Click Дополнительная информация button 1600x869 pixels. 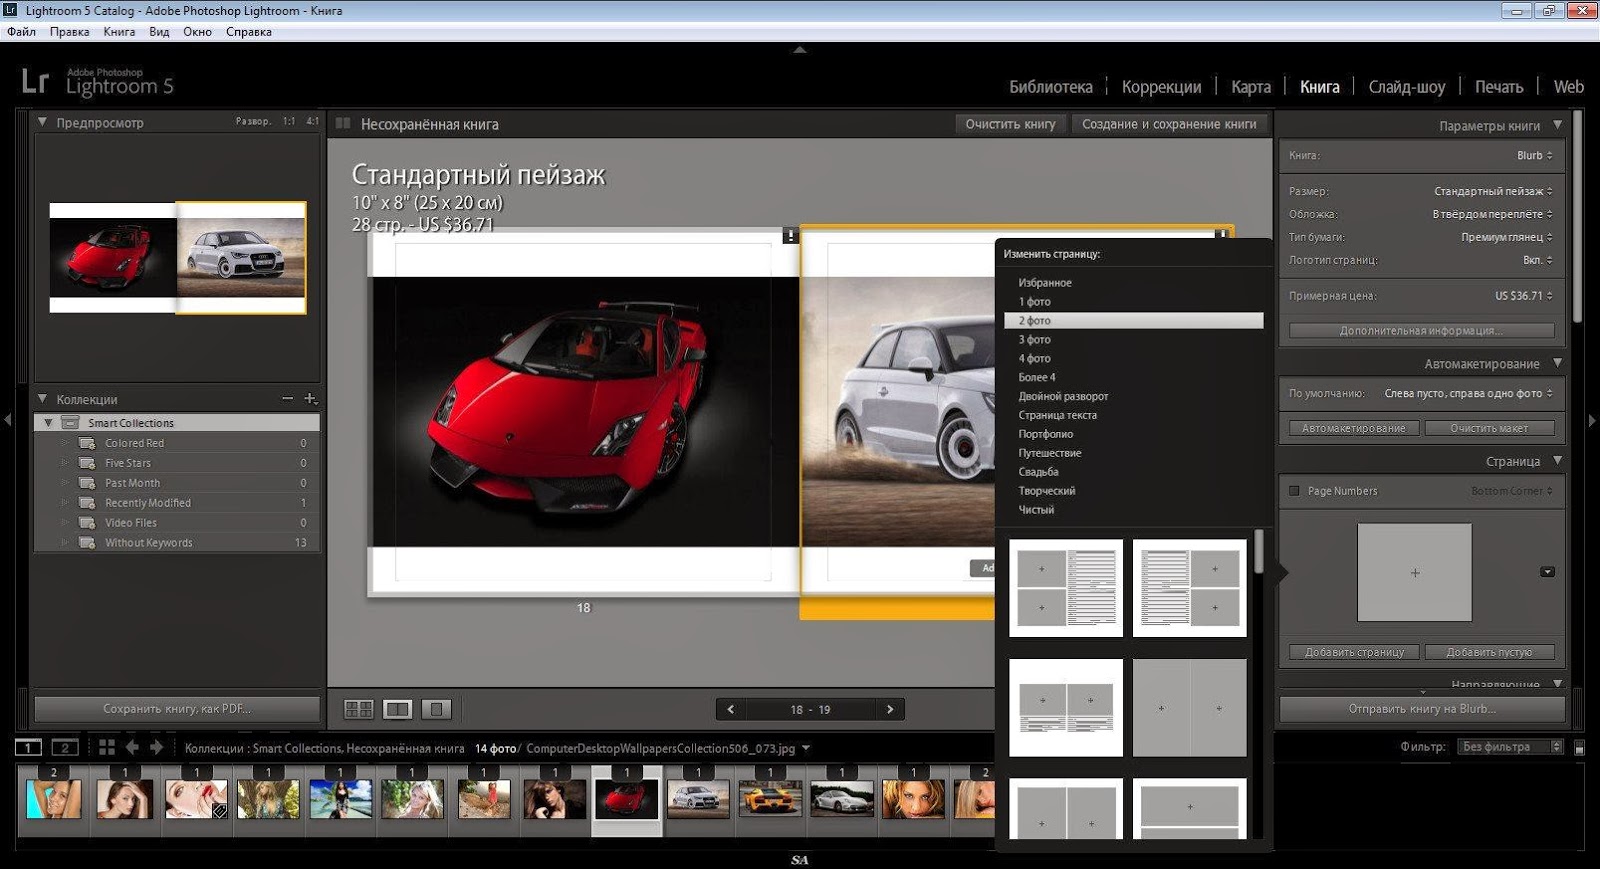(1421, 330)
